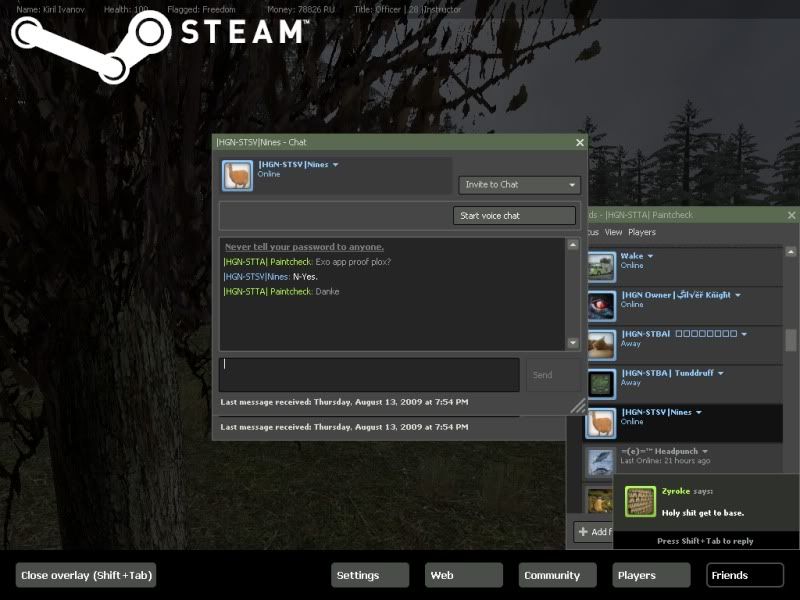Click the |HGN-STSV|Nines avatar in the friends list
Image resolution: width=800 pixels, height=600 pixels.
click(x=600, y=423)
